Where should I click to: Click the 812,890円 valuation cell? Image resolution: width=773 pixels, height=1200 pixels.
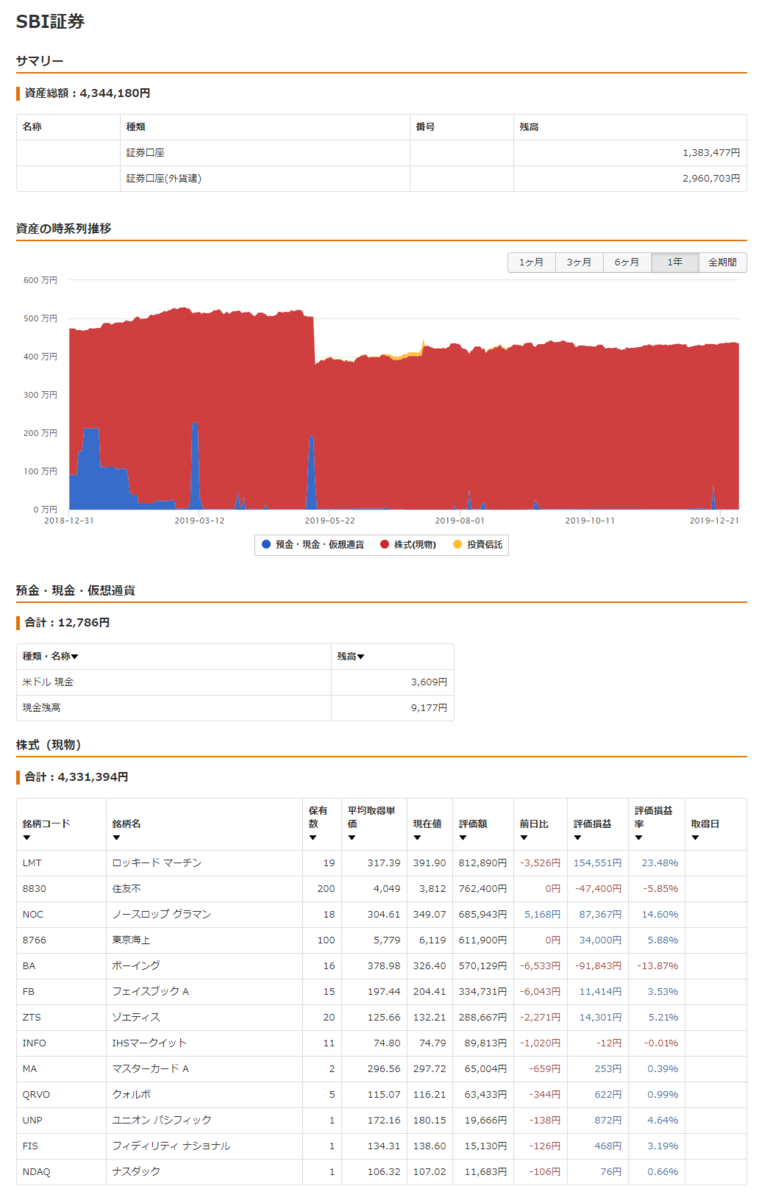point(482,863)
